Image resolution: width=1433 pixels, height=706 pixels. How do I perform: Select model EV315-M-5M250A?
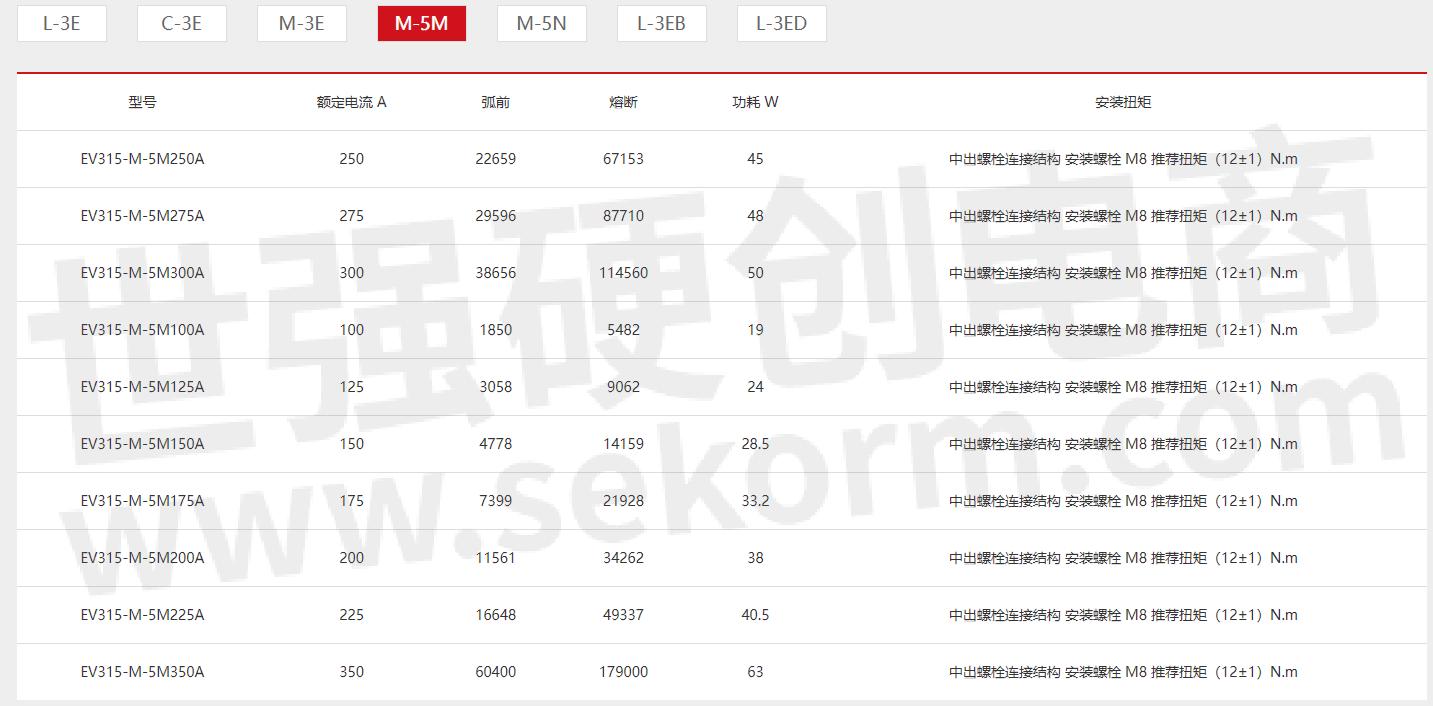[x=142, y=158]
